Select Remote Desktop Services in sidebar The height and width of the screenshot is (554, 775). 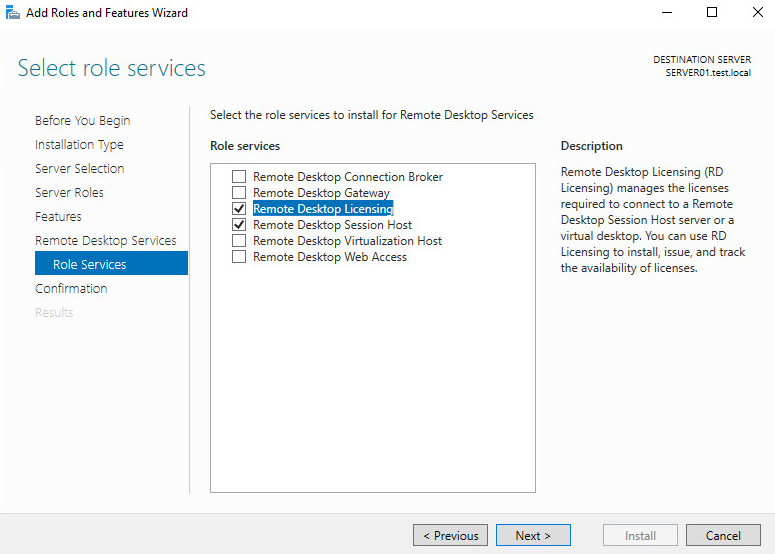click(x=105, y=241)
